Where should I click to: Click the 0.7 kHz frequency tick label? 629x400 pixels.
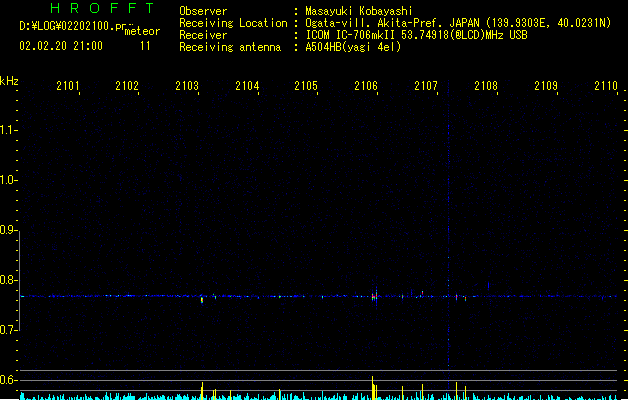[x=8, y=330]
